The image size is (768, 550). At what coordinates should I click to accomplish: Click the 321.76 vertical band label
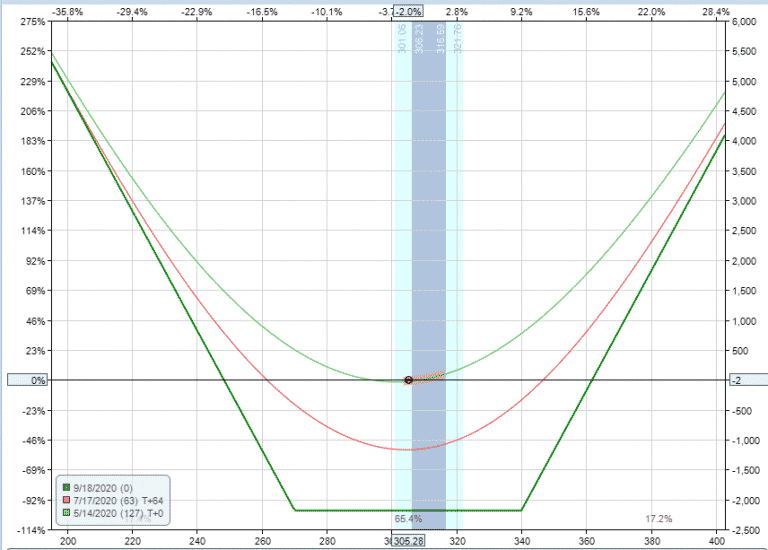(458, 39)
